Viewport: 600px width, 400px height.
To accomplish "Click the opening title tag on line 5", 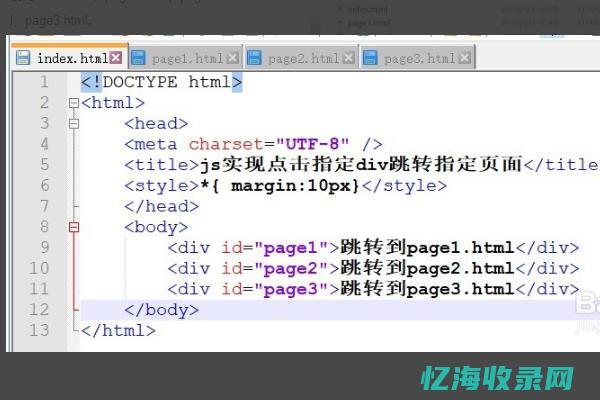I will pos(161,165).
